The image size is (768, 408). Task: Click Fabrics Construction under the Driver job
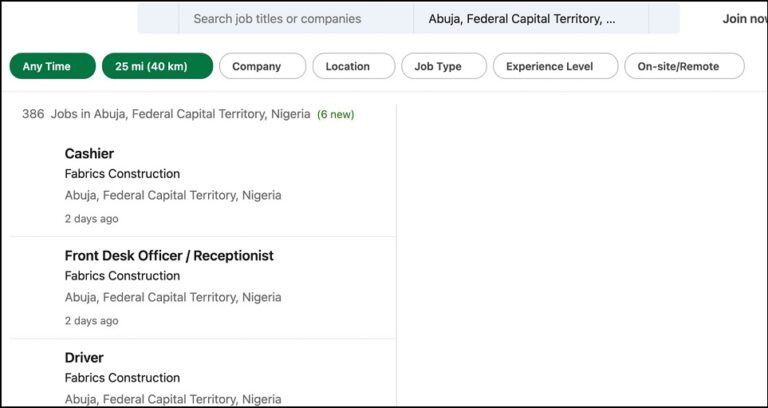point(122,378)
